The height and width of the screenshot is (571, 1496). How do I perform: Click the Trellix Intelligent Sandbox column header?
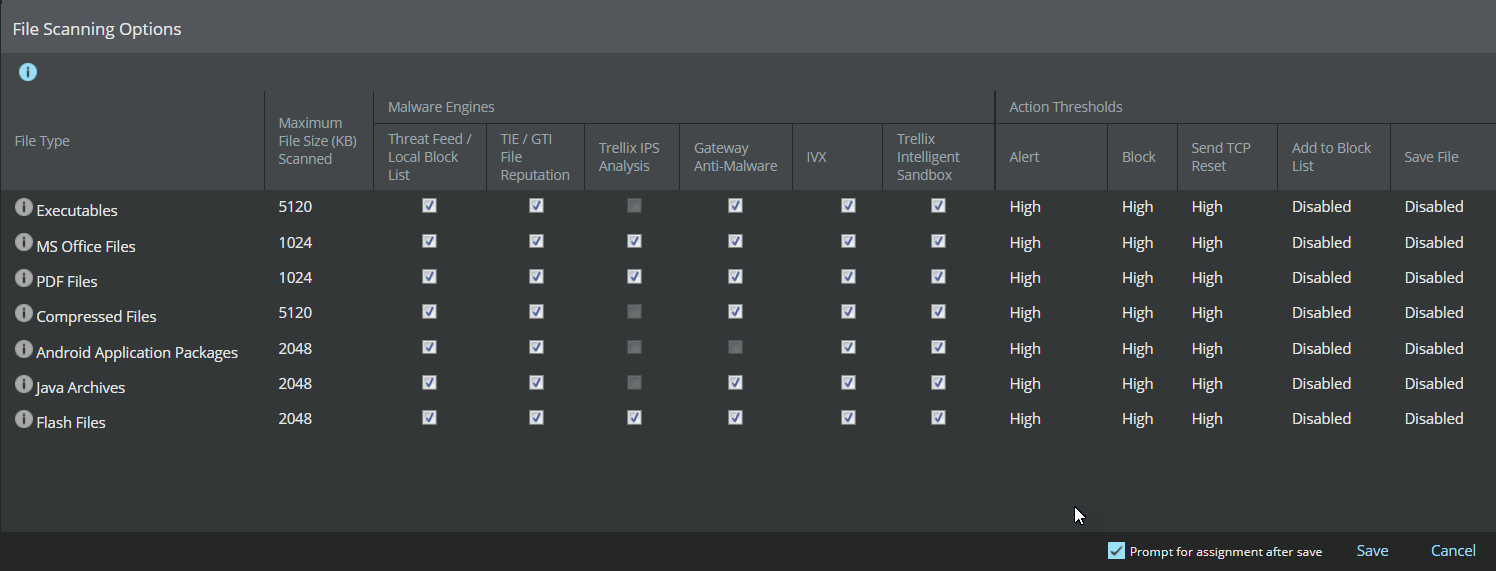pos(928,157)
